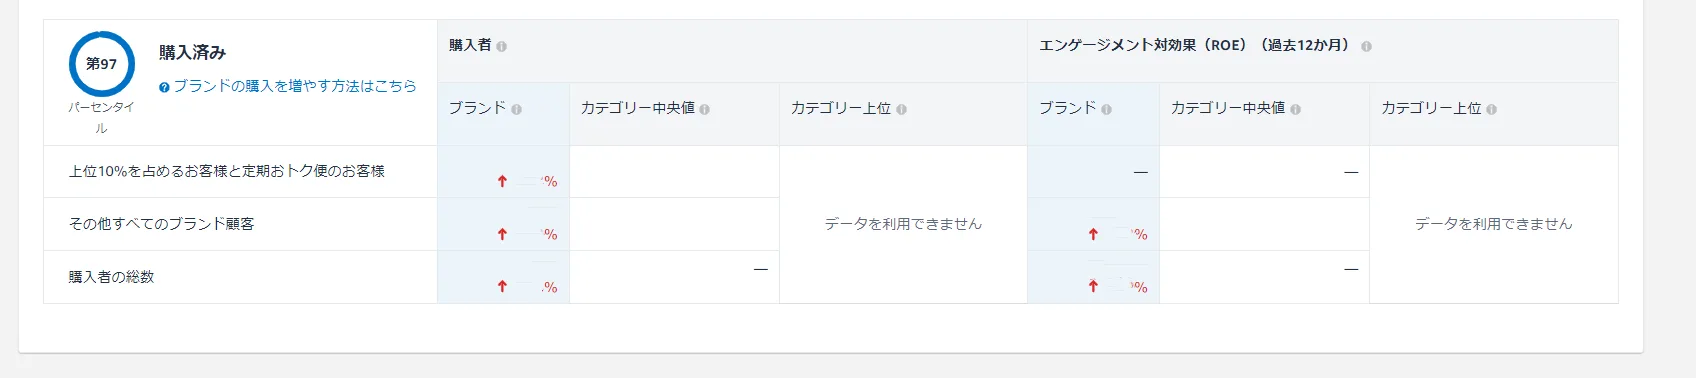Screen dimensions: 1696x378
Task: Click info icon next to ブランド under 購入者
Action: 516,109
